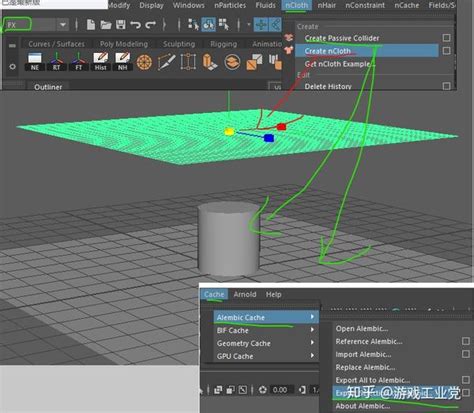The width and height of the screenshot is (474, 413).
Task: Expand the FX menu set dropdown
Action: [x=63, y=25]
